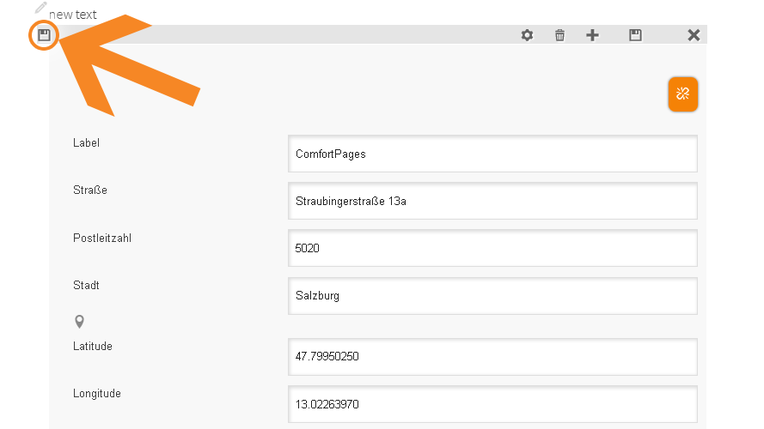Click the 'Postleitzahl' field label
The width and height of the screenshot is (764, 429).
pyautogui.click(x=103, y=238)
